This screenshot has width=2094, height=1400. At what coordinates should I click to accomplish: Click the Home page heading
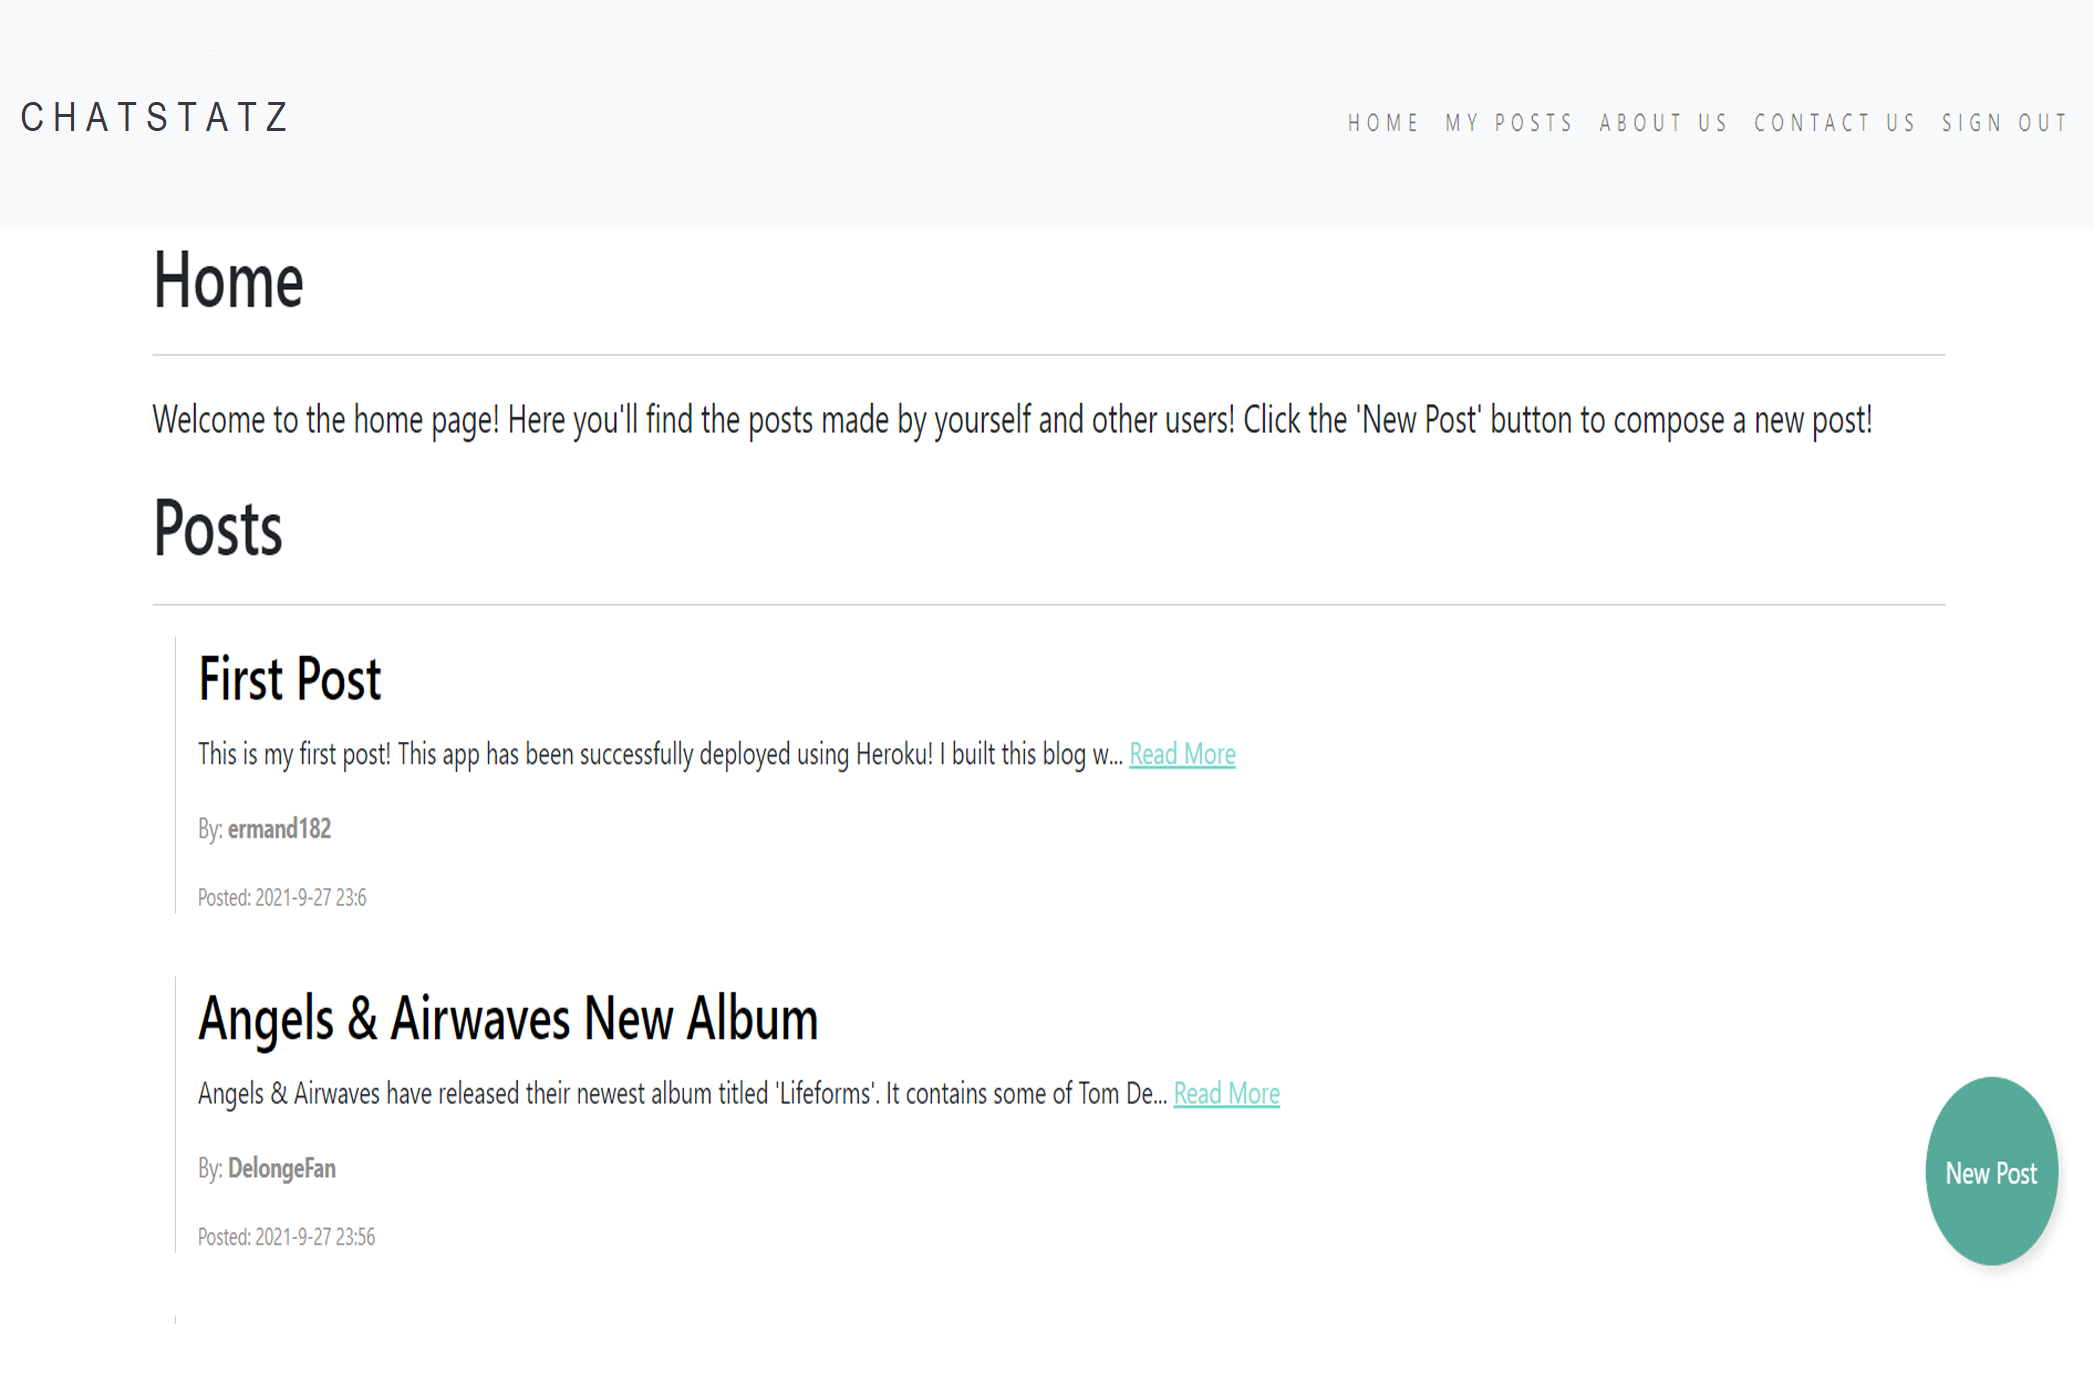click(228, 281)
